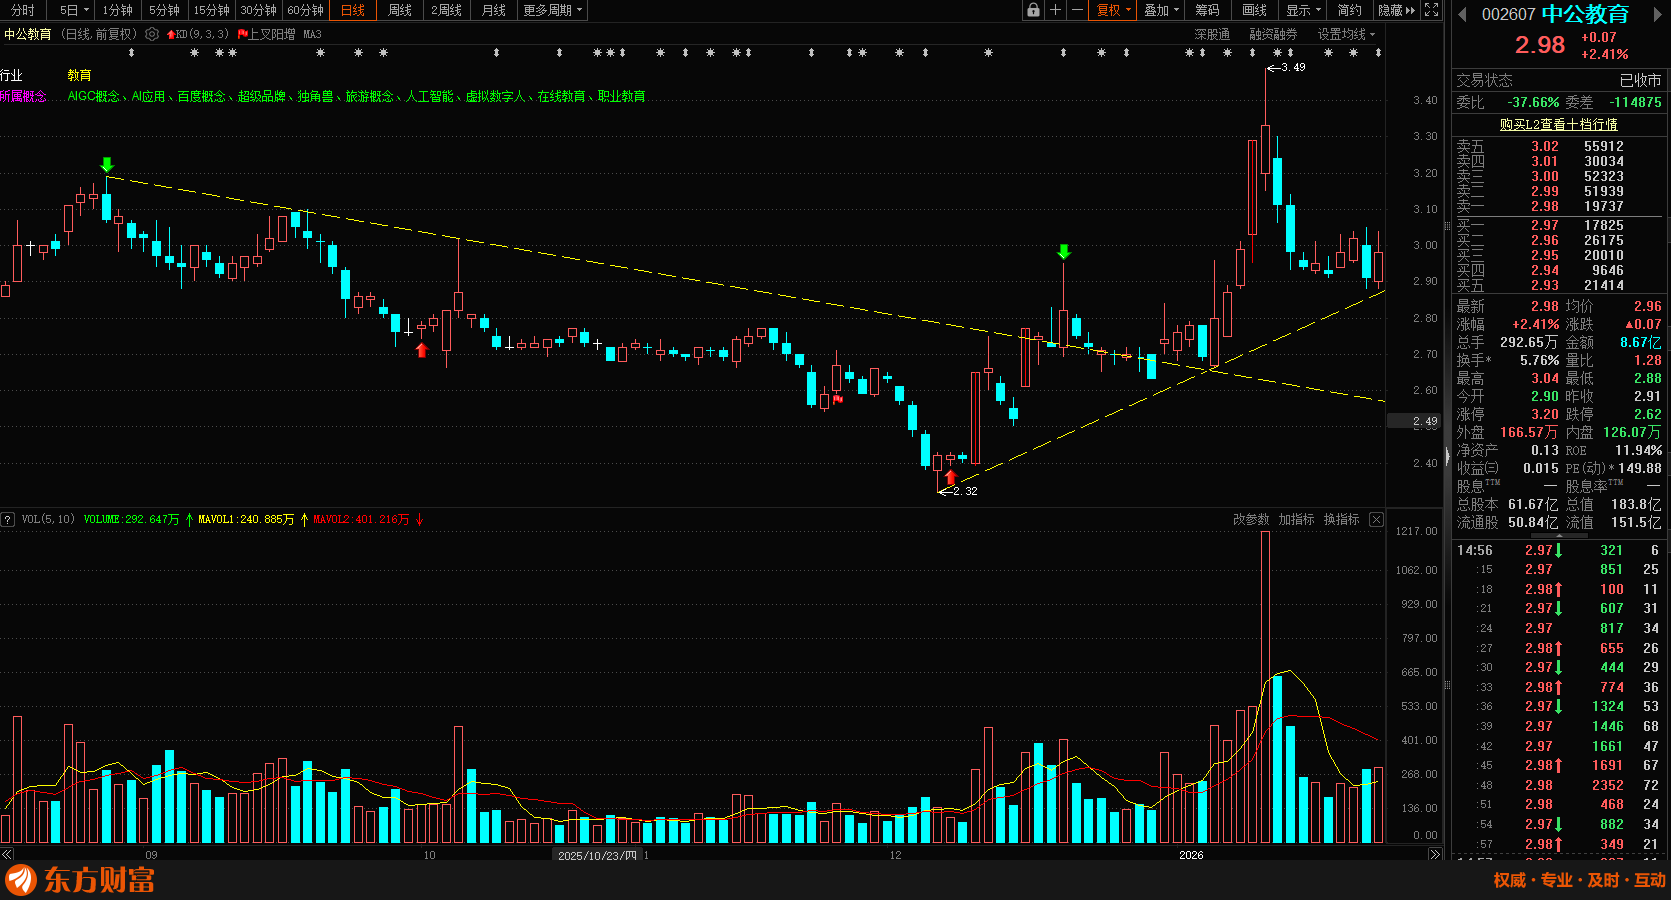Image resolution: width=1671 pixels, height=900 pixels.
Task: Close the volume indicator panel
Action: [x=1376, y=520]
